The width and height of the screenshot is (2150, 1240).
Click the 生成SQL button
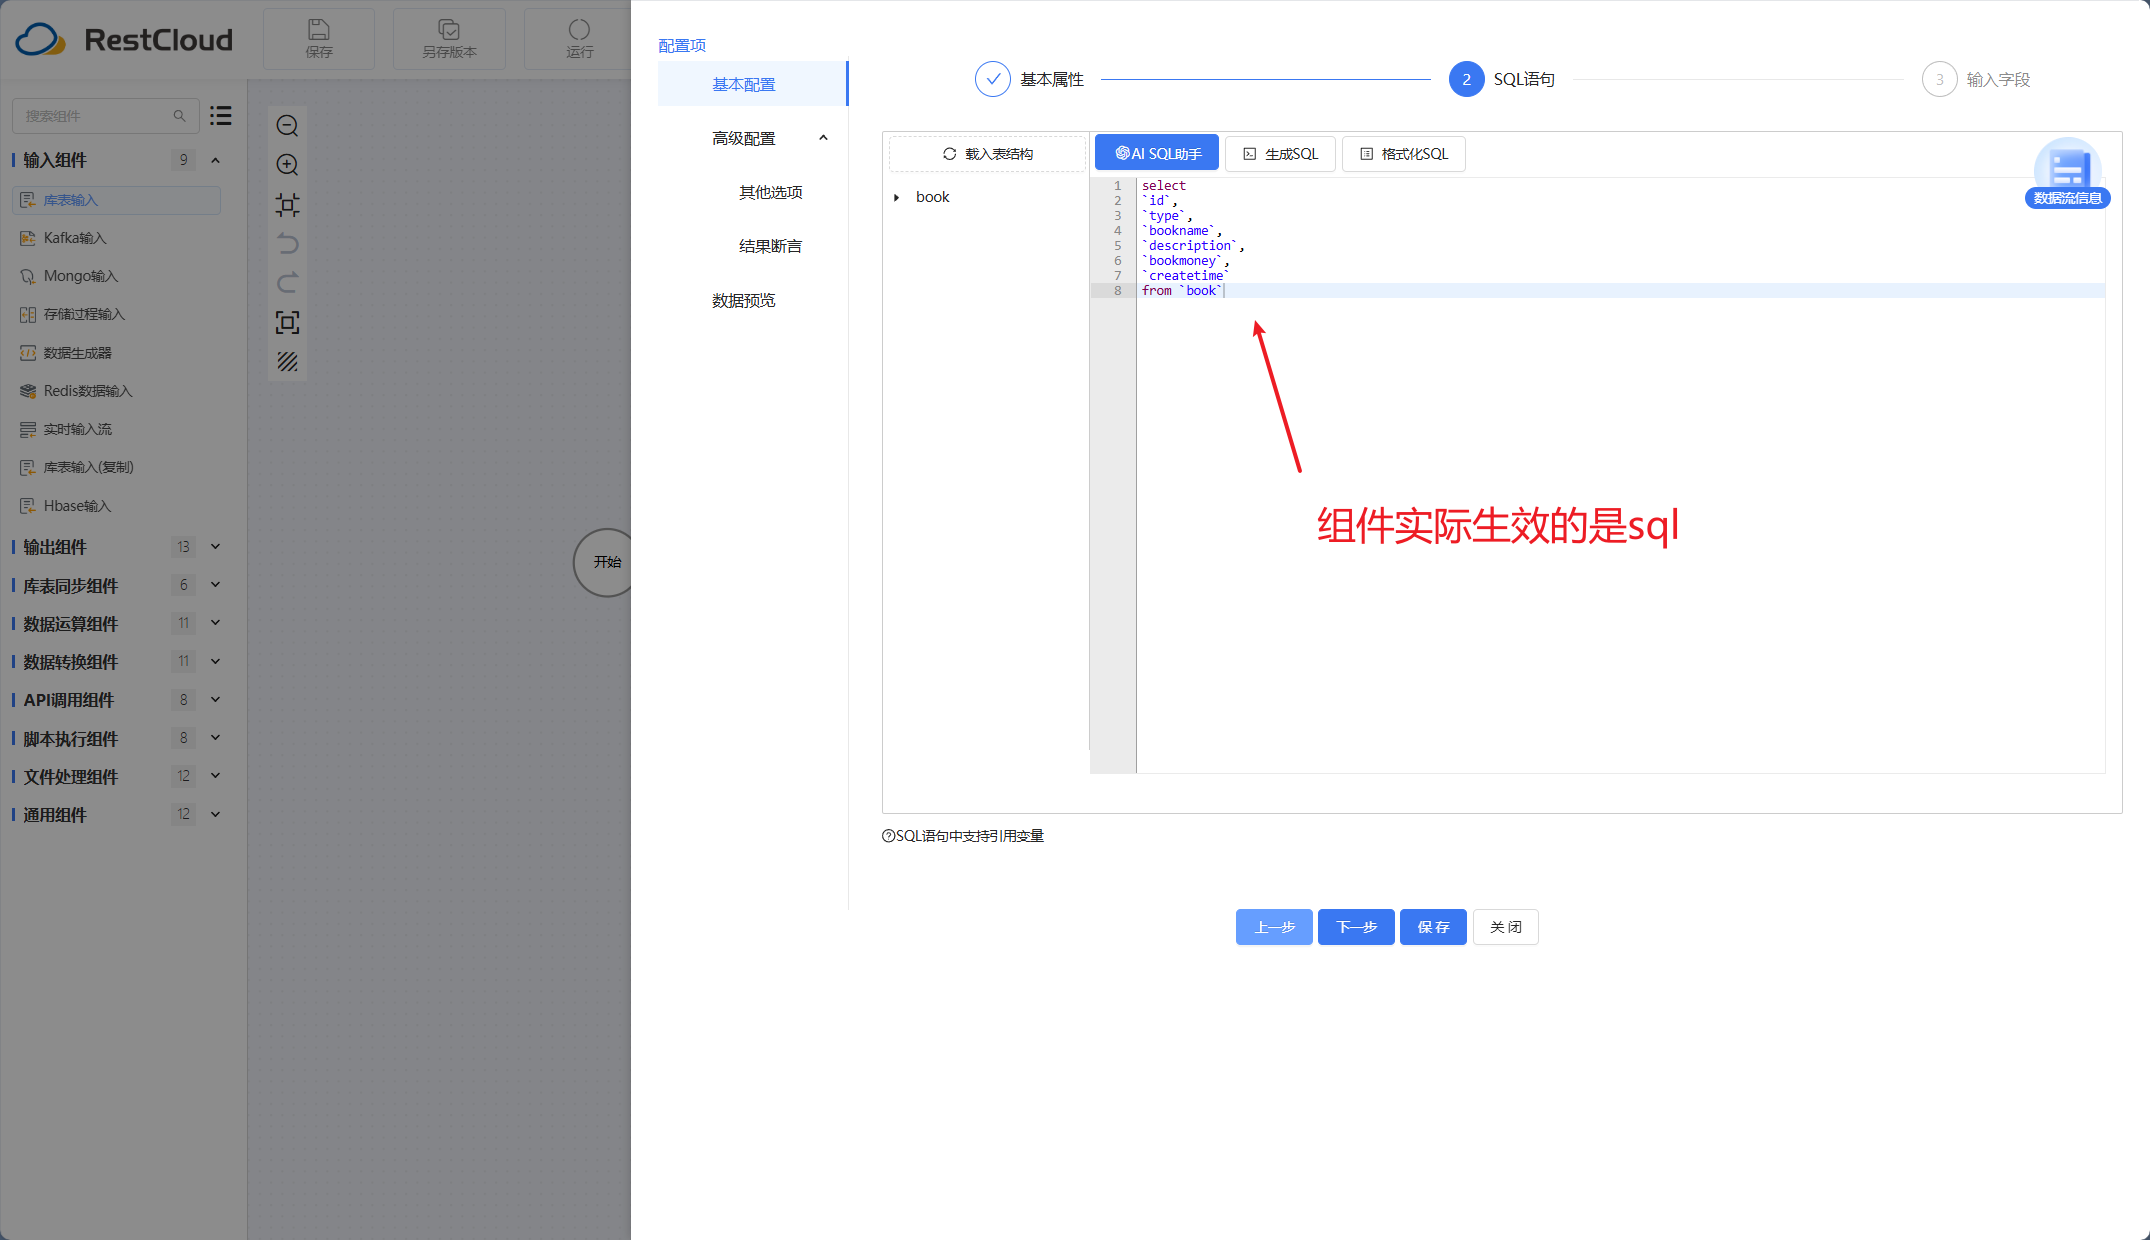1280,154
